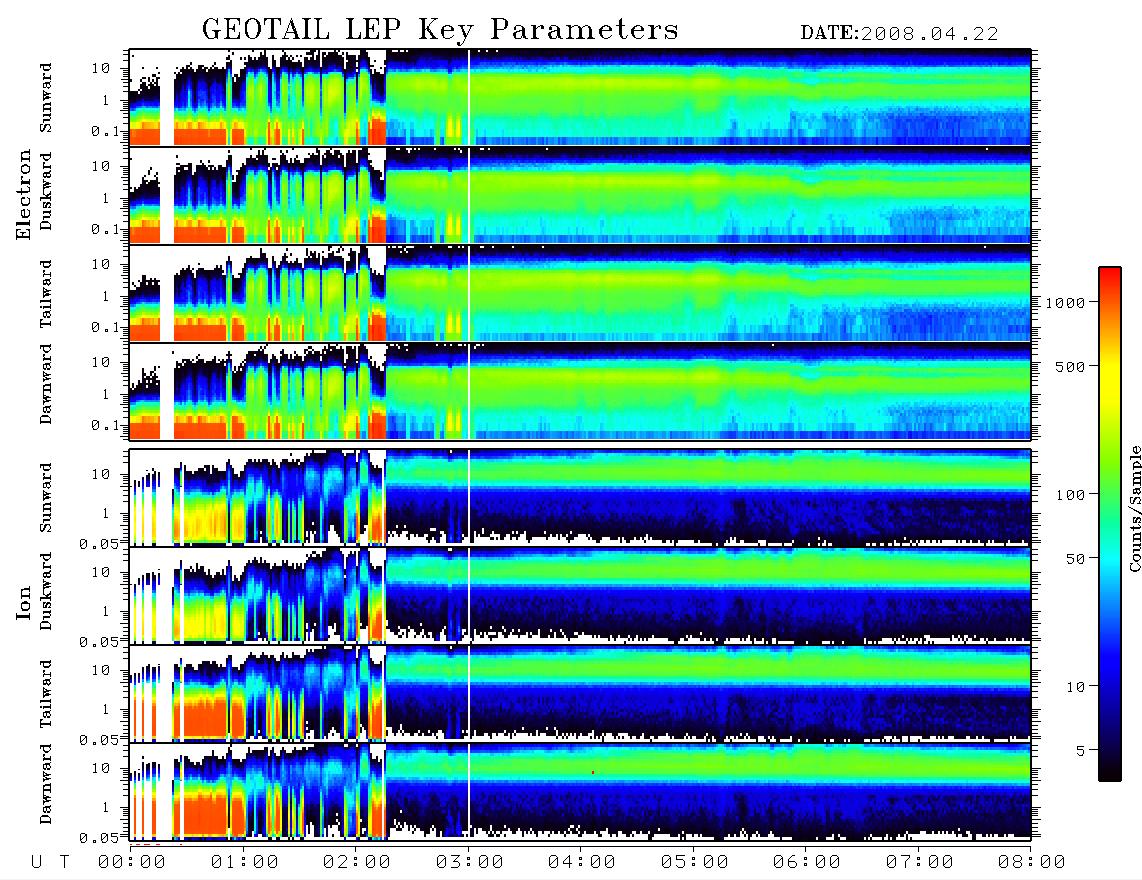Image resolution: width=1142 pixels, height=880 pixels.
Task: Click the Ion Sunward spectrogram panel
Action: [x=580, y=497]
